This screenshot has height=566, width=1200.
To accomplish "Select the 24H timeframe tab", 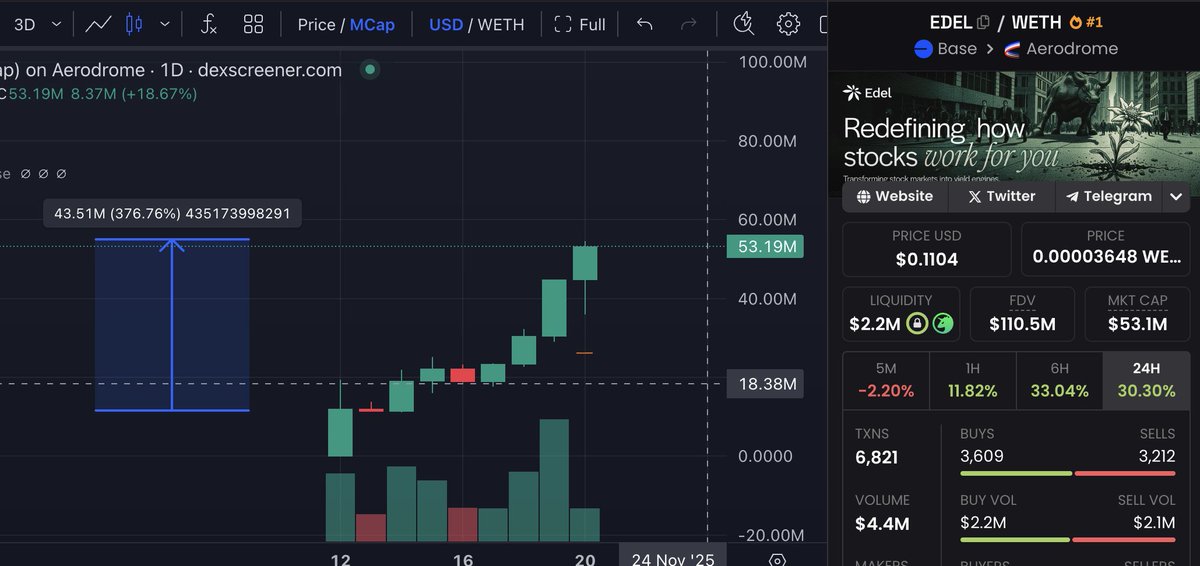I will click(1146, 380).
